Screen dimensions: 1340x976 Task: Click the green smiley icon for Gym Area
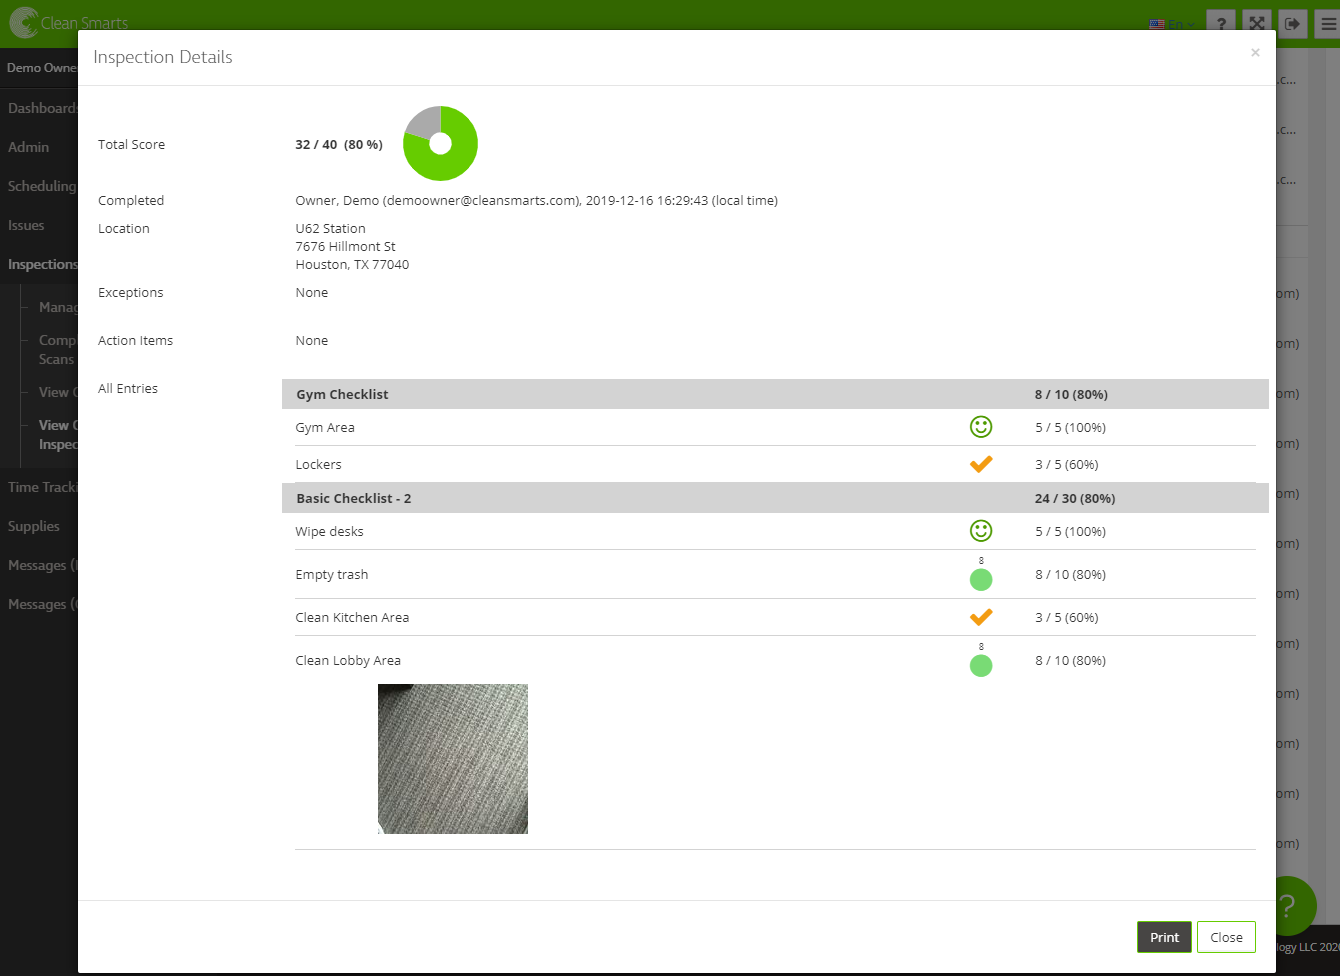coord(981,427)
